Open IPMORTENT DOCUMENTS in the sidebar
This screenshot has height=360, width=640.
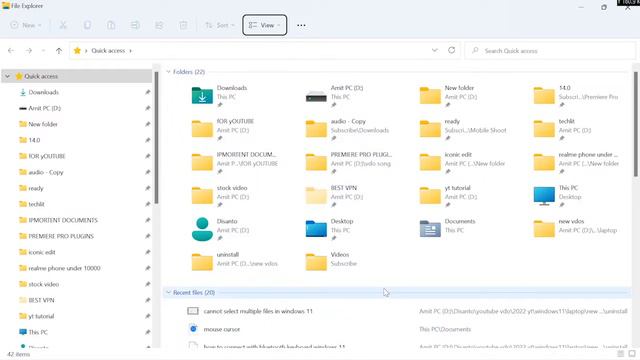point(63,220)
